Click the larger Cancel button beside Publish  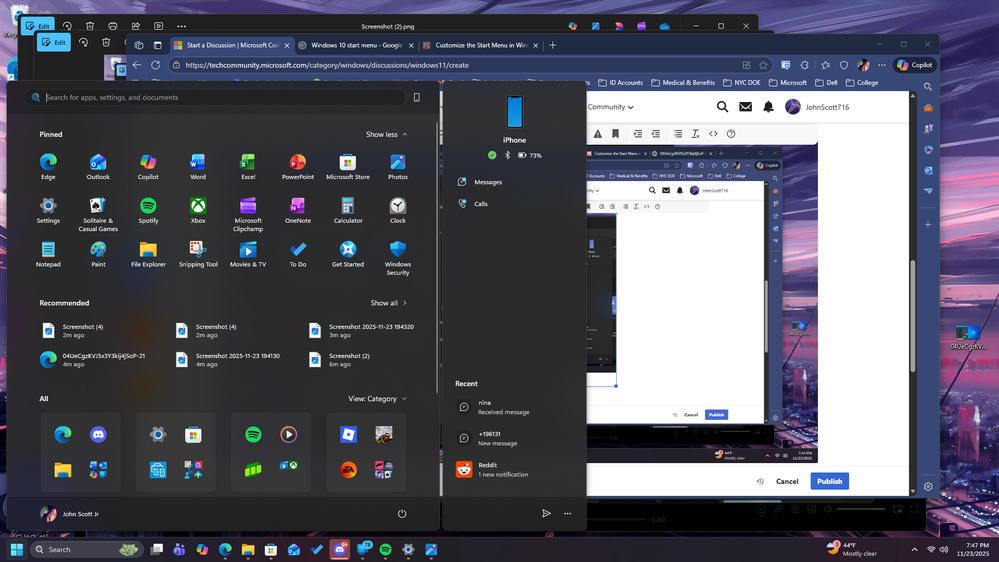(787, 482)
